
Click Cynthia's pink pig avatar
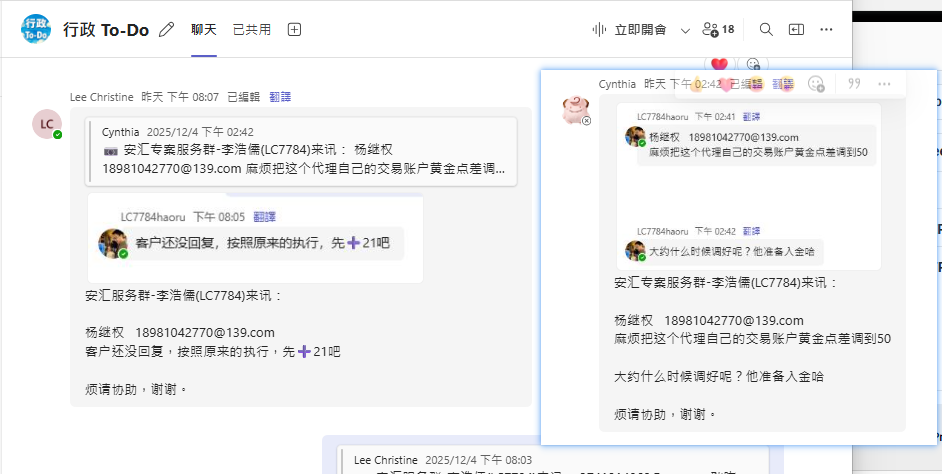click(576, 110)
